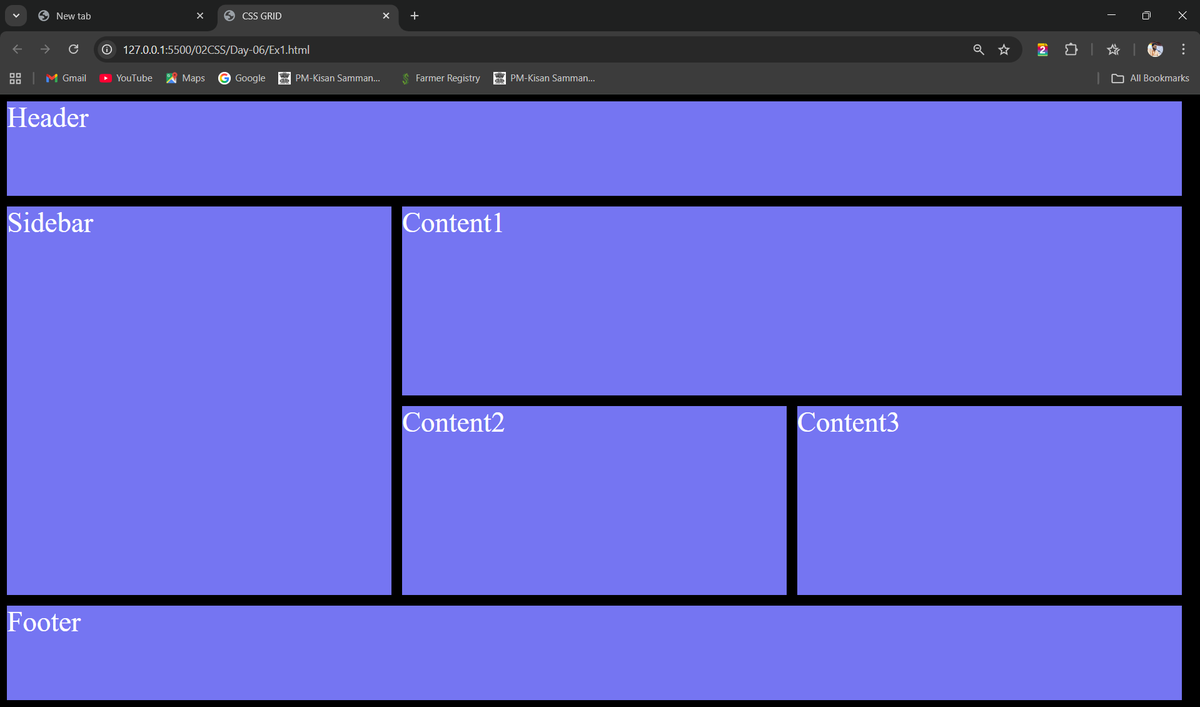Open a new tab with plus button
1200x707 pixels.
[x=414, y=16]
